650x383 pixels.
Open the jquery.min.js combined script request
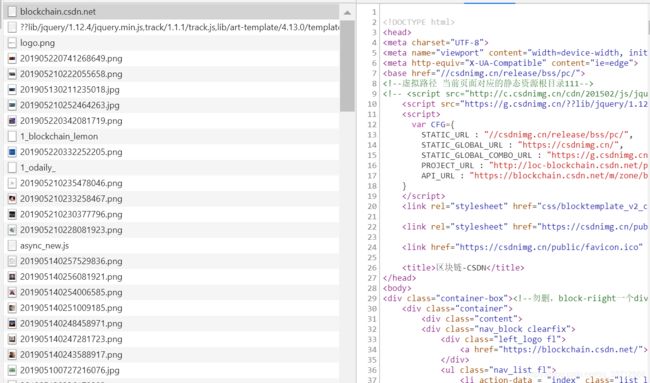[171, 27]
